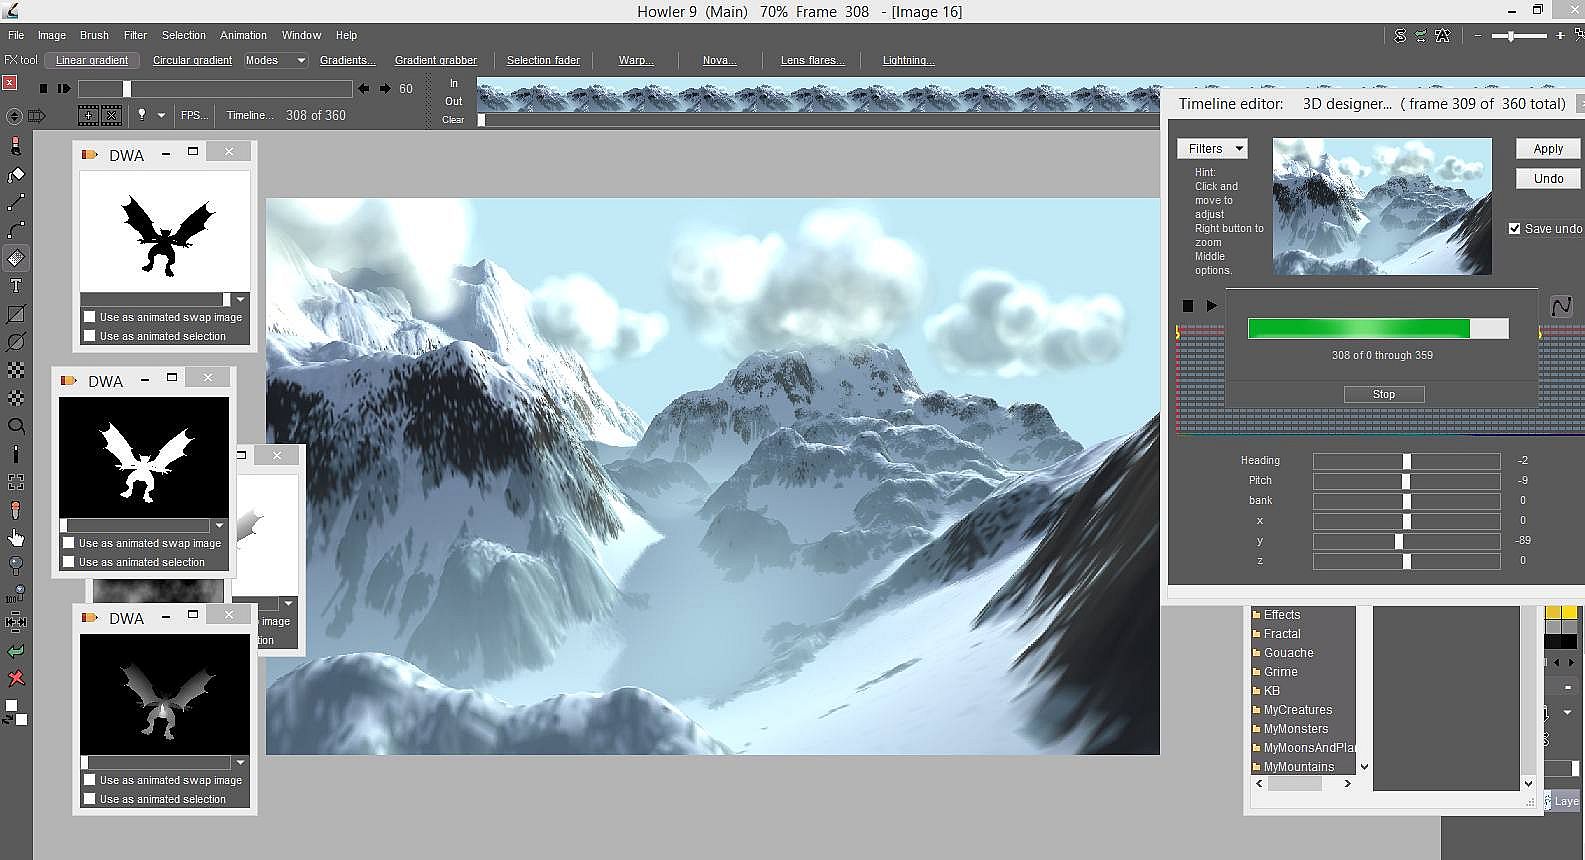
Task: Open the Animation menu
Action: [243, 35]
